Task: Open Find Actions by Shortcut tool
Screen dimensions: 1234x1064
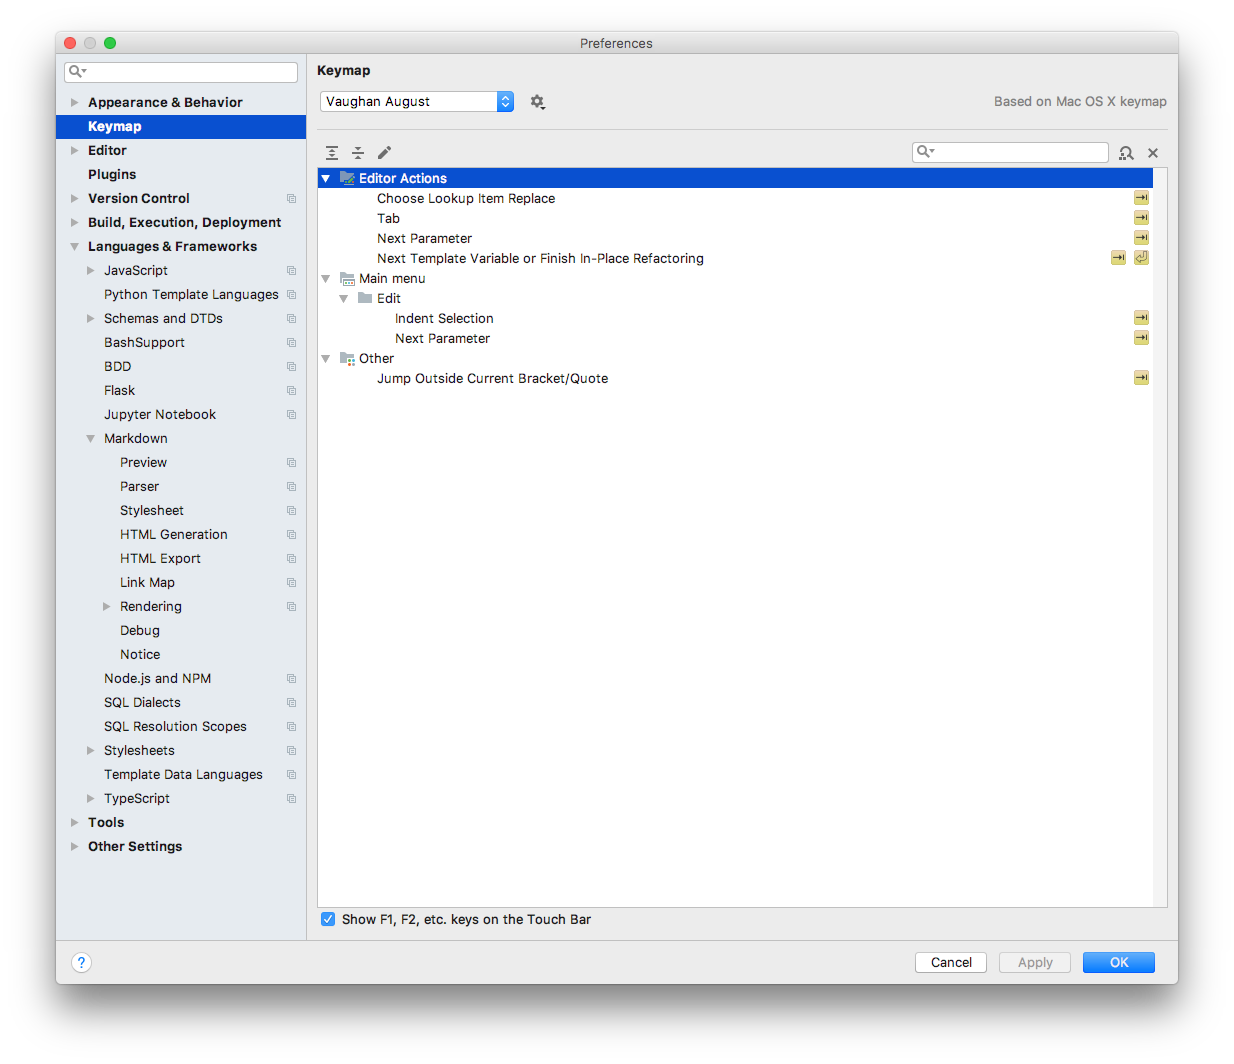Action: 1127,153
